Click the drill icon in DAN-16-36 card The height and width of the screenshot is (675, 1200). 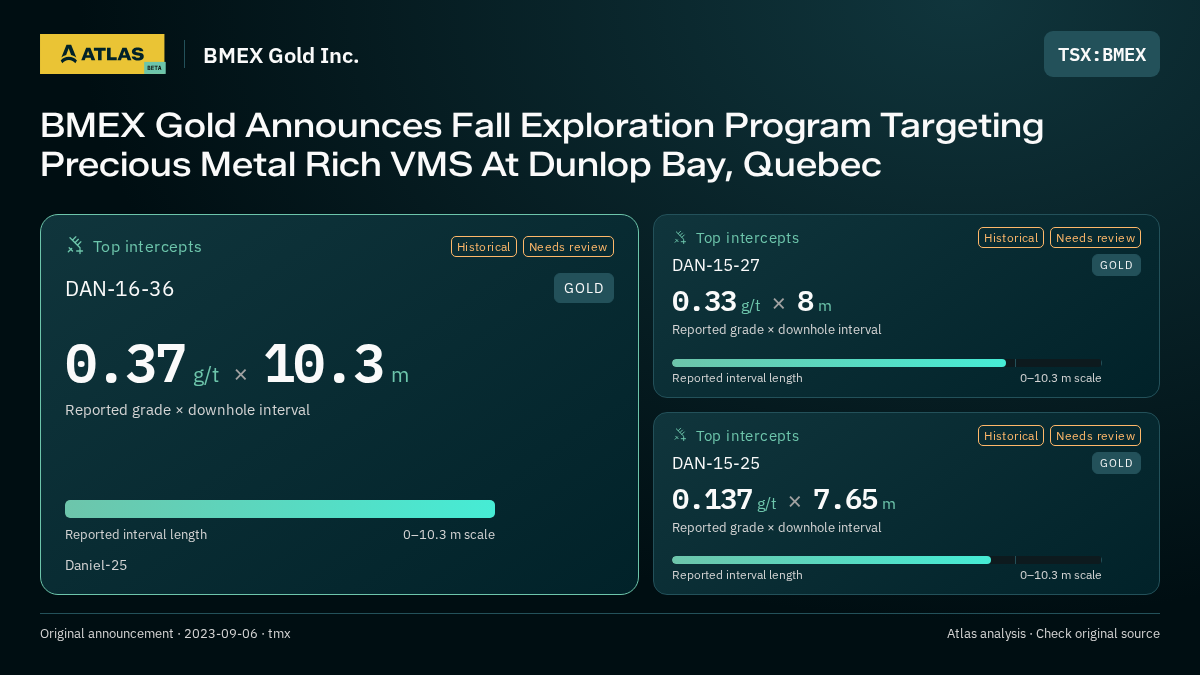pos(75,246)
